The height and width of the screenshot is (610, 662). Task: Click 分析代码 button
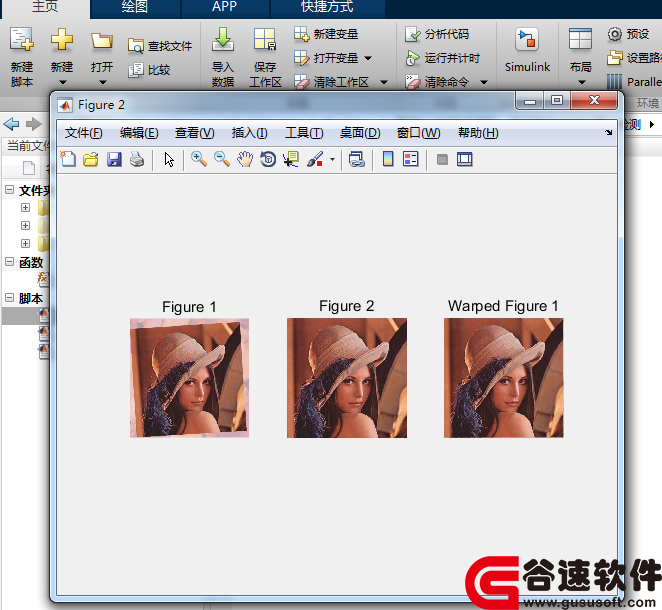(437, 34)
